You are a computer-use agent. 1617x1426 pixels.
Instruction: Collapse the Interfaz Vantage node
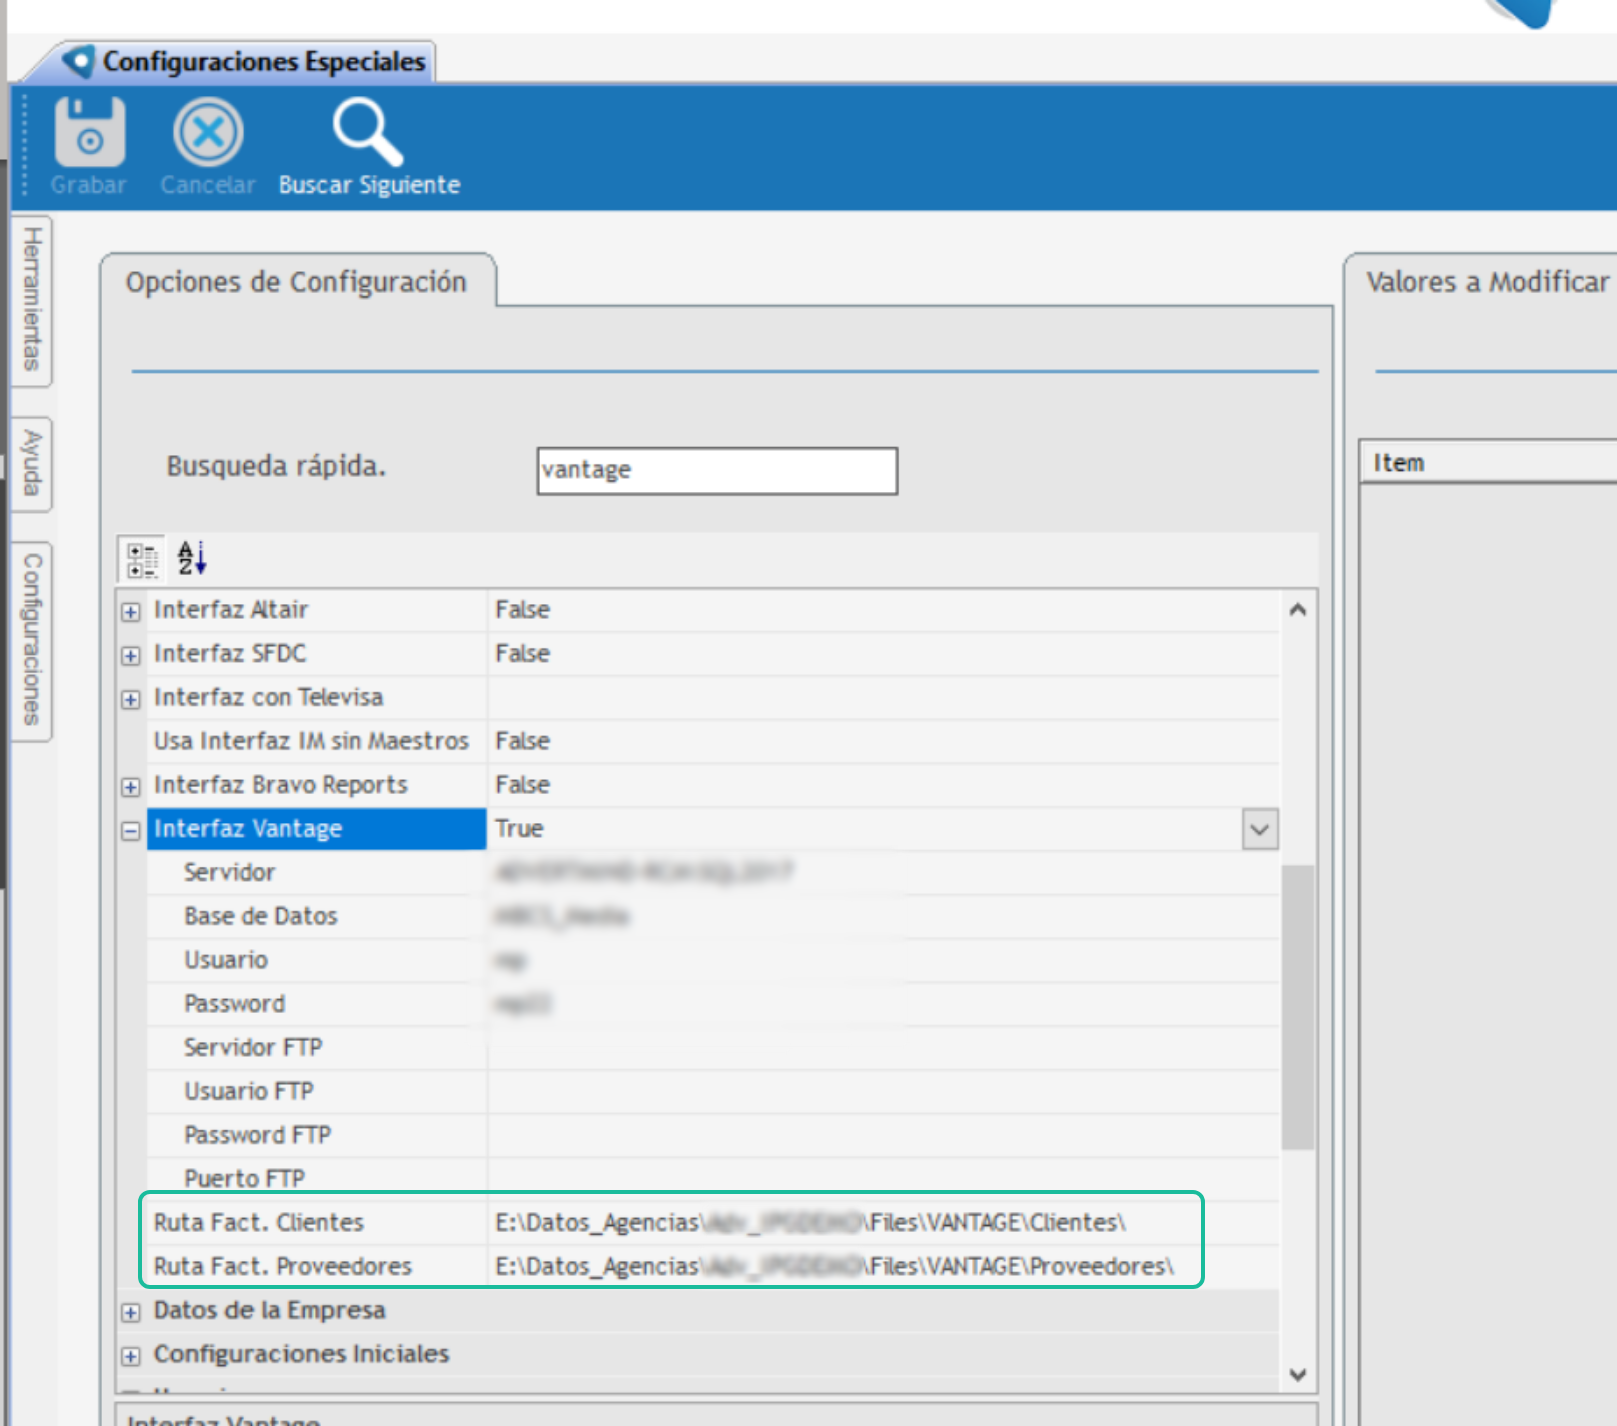(131, 830)
